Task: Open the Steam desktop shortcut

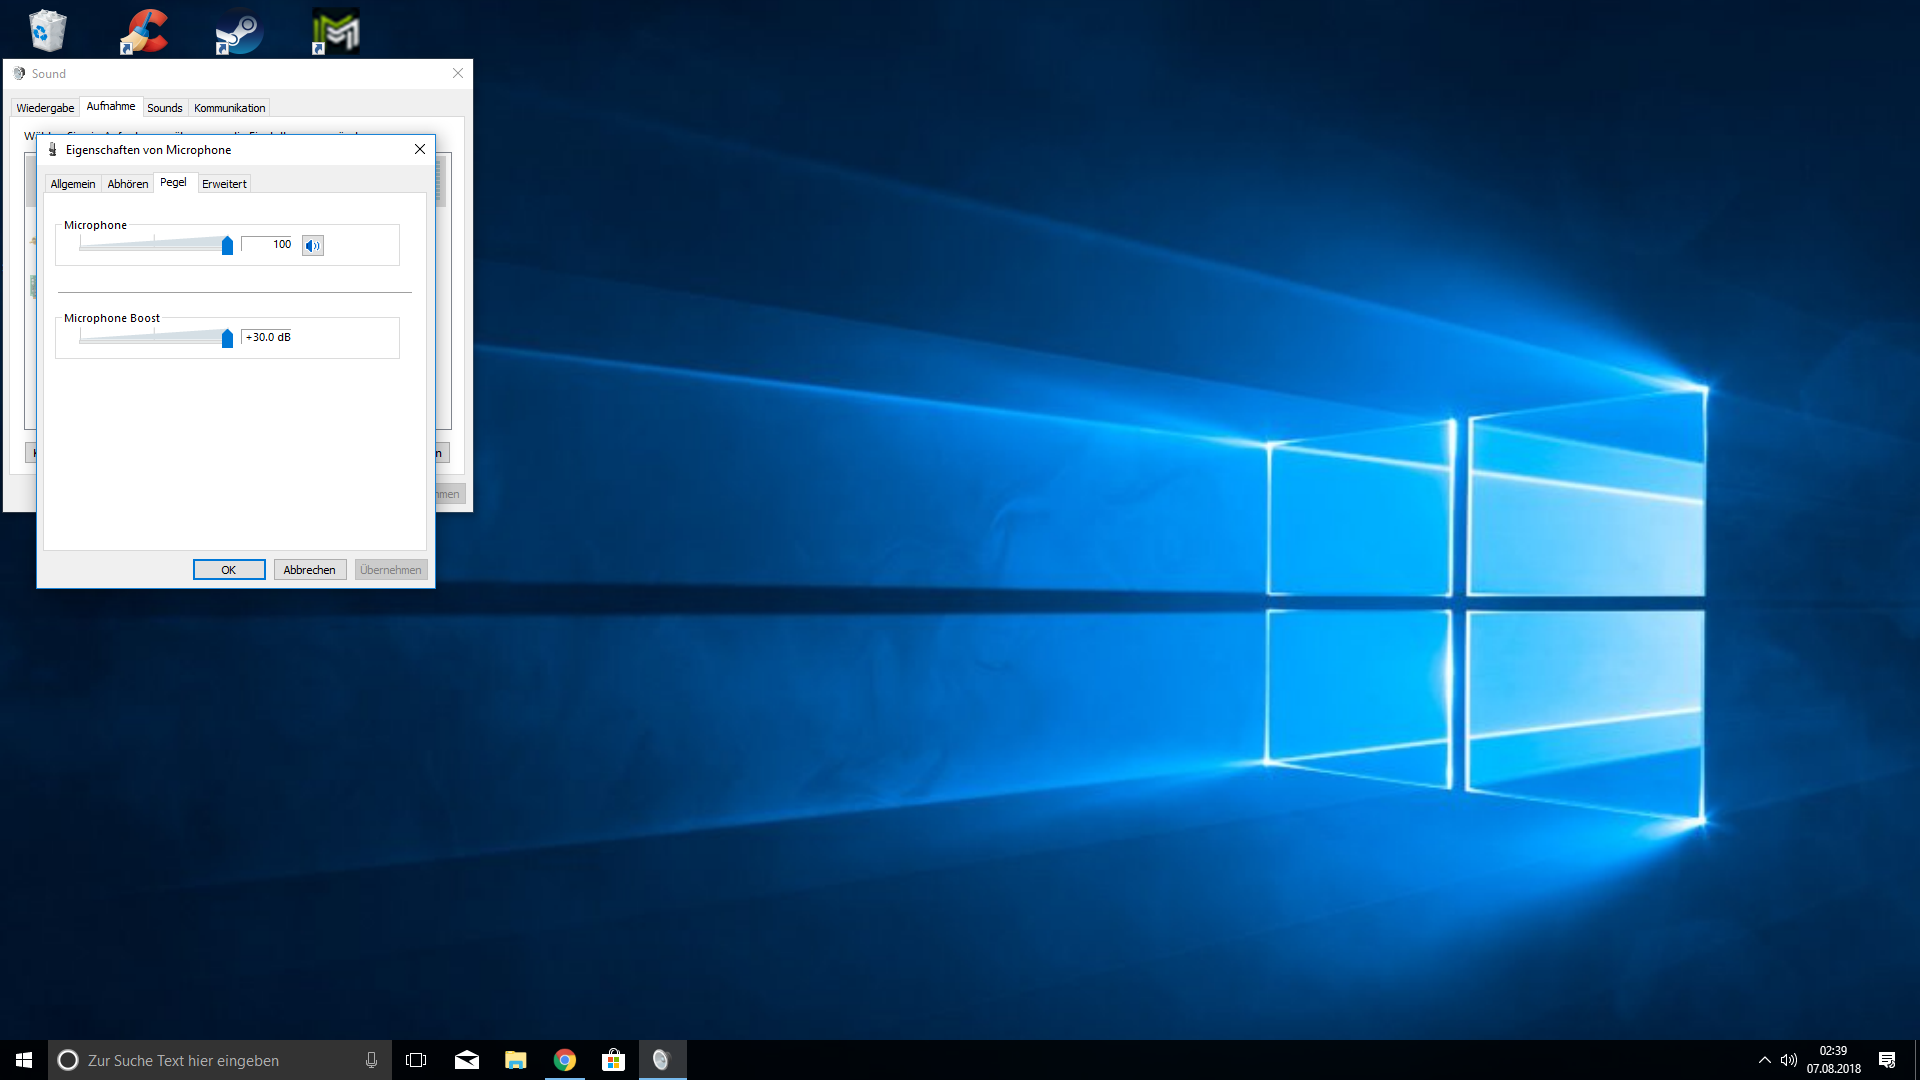Action: (x=240, y=31)
